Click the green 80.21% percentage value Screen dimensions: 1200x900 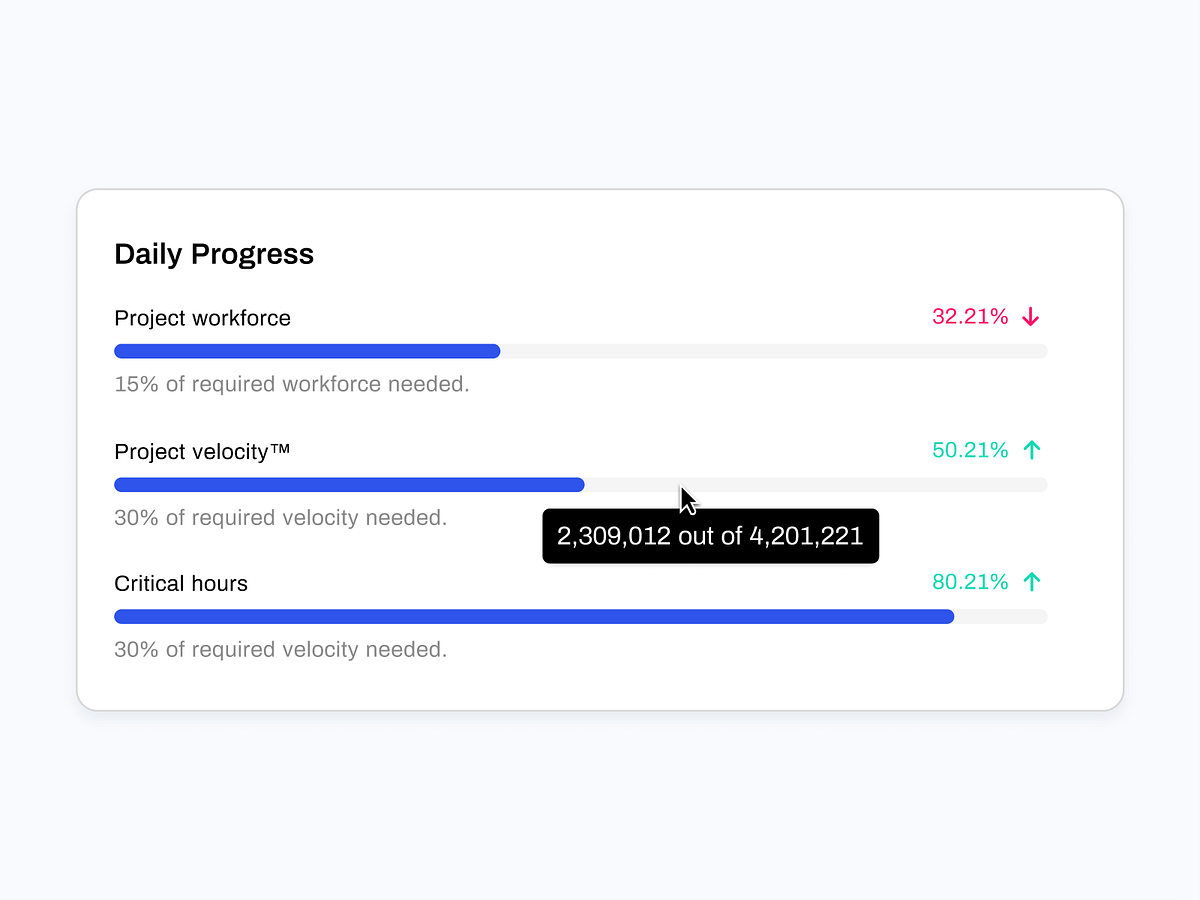pos(970,582)
